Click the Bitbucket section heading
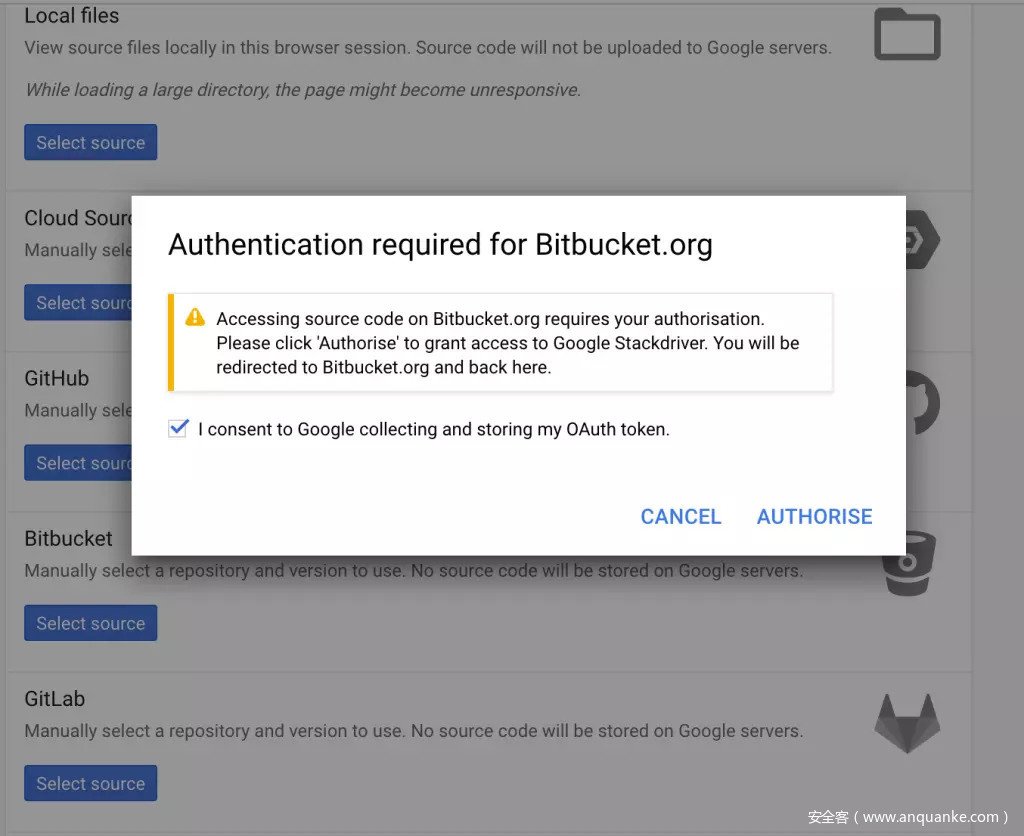Viewport: 1024px width, 836px height. 68,538
